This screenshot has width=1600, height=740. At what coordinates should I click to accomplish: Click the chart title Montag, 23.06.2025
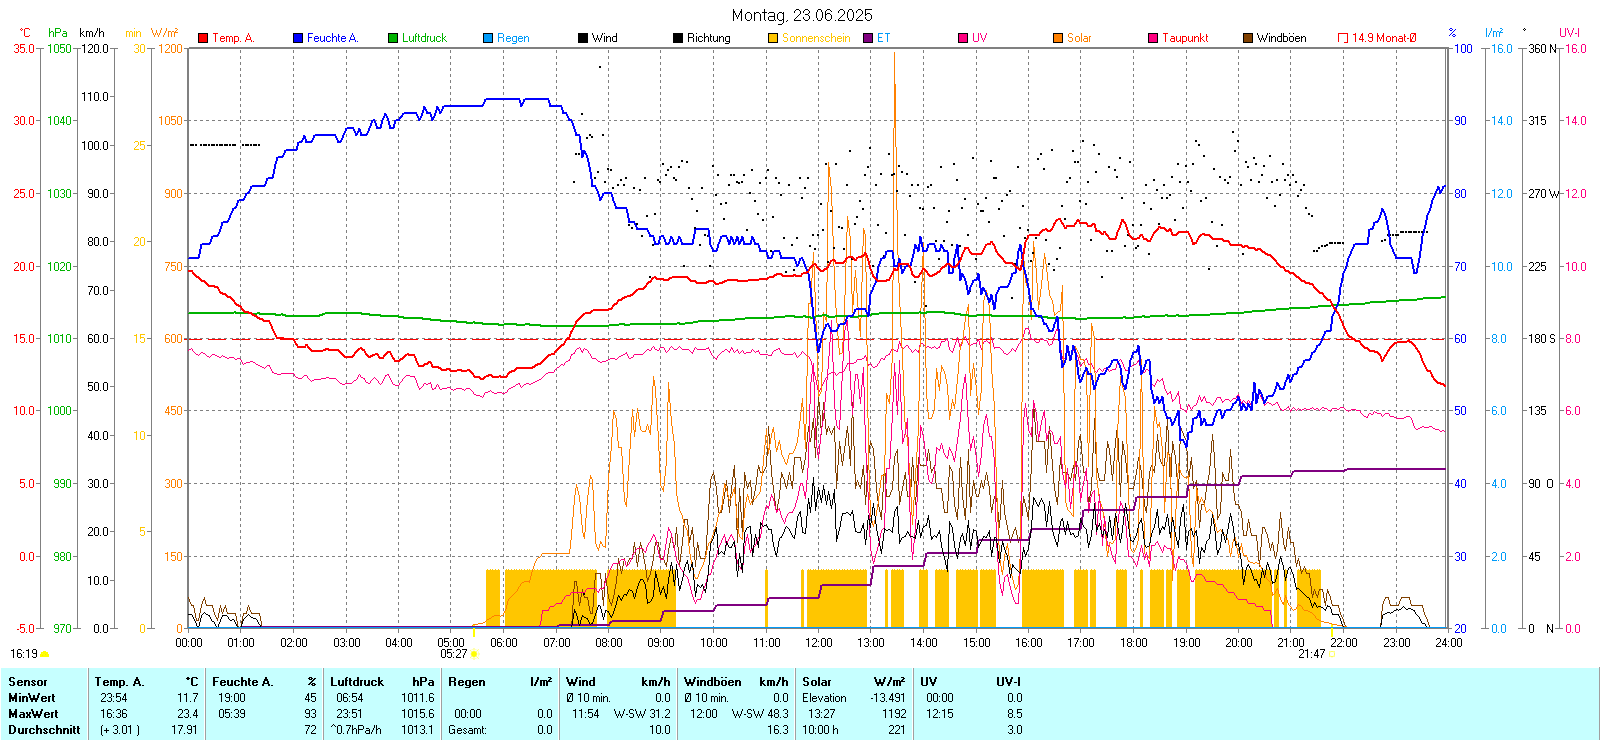pos(801,15)
